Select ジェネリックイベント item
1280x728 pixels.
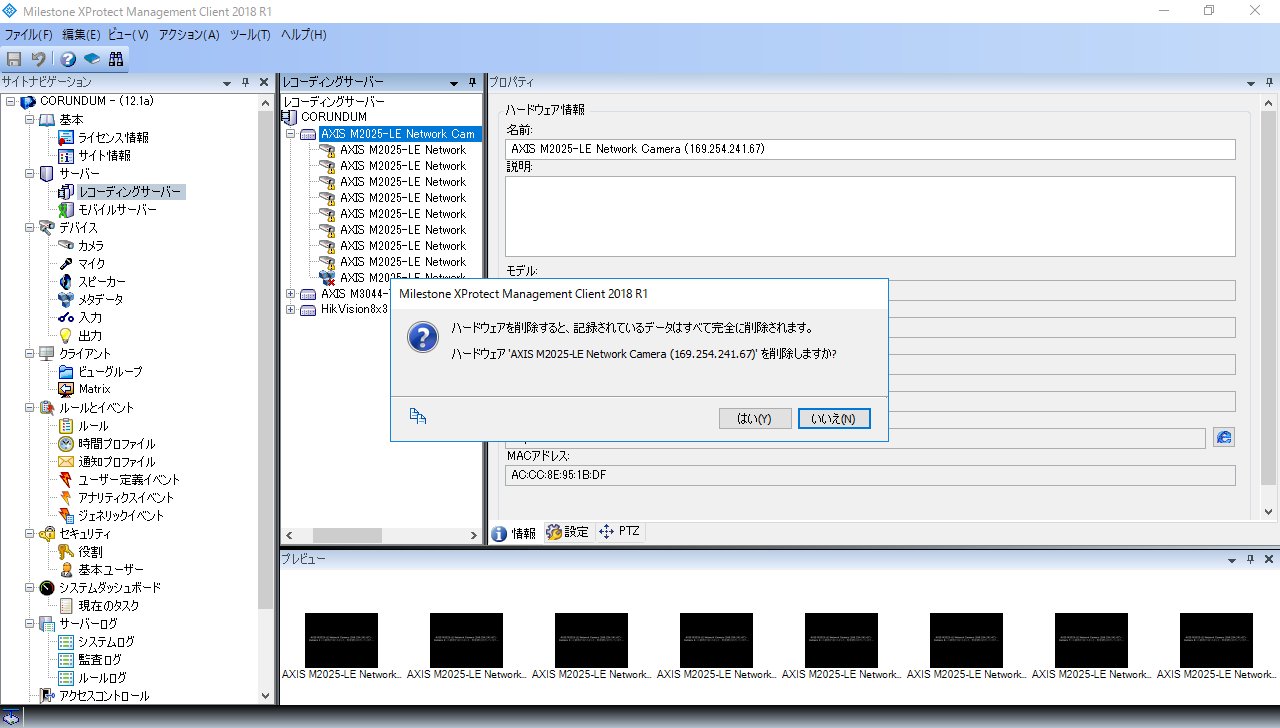(121, 516)
